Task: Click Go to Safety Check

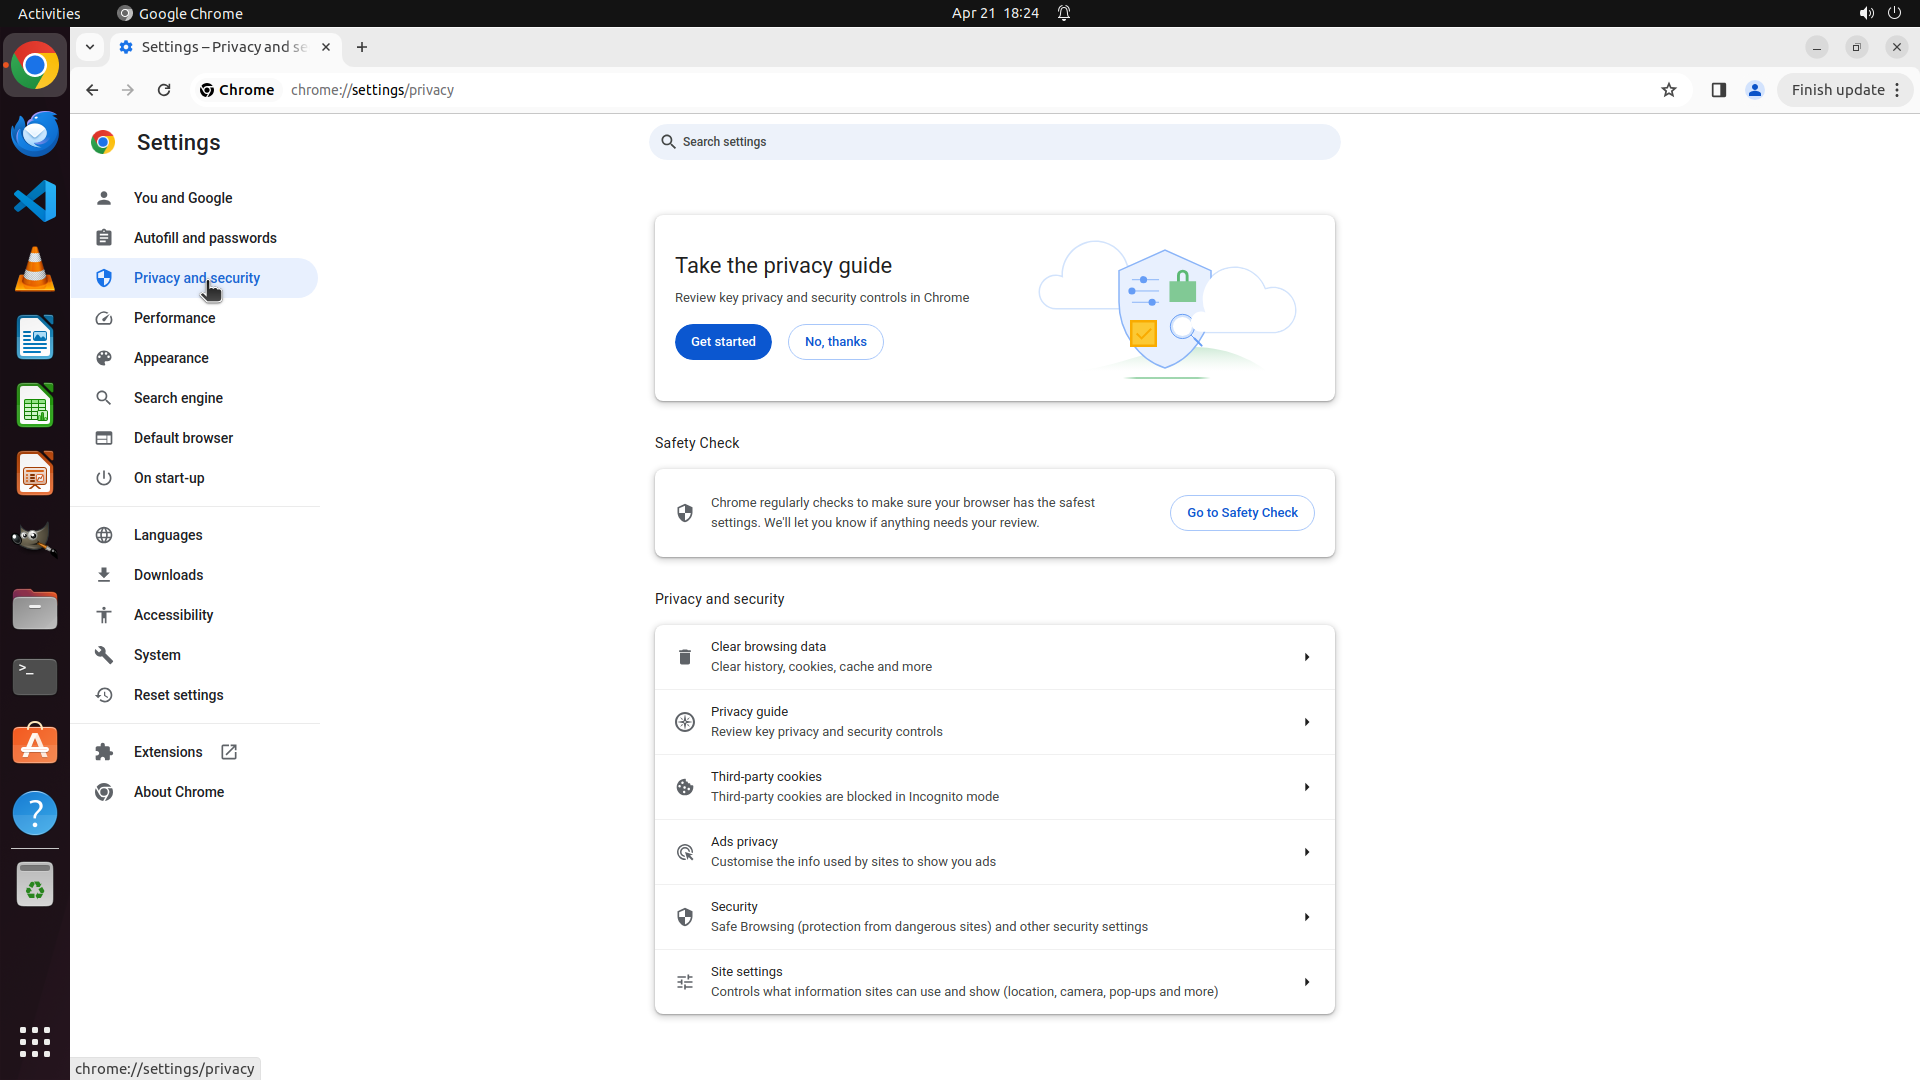Action: point(1242,513)
